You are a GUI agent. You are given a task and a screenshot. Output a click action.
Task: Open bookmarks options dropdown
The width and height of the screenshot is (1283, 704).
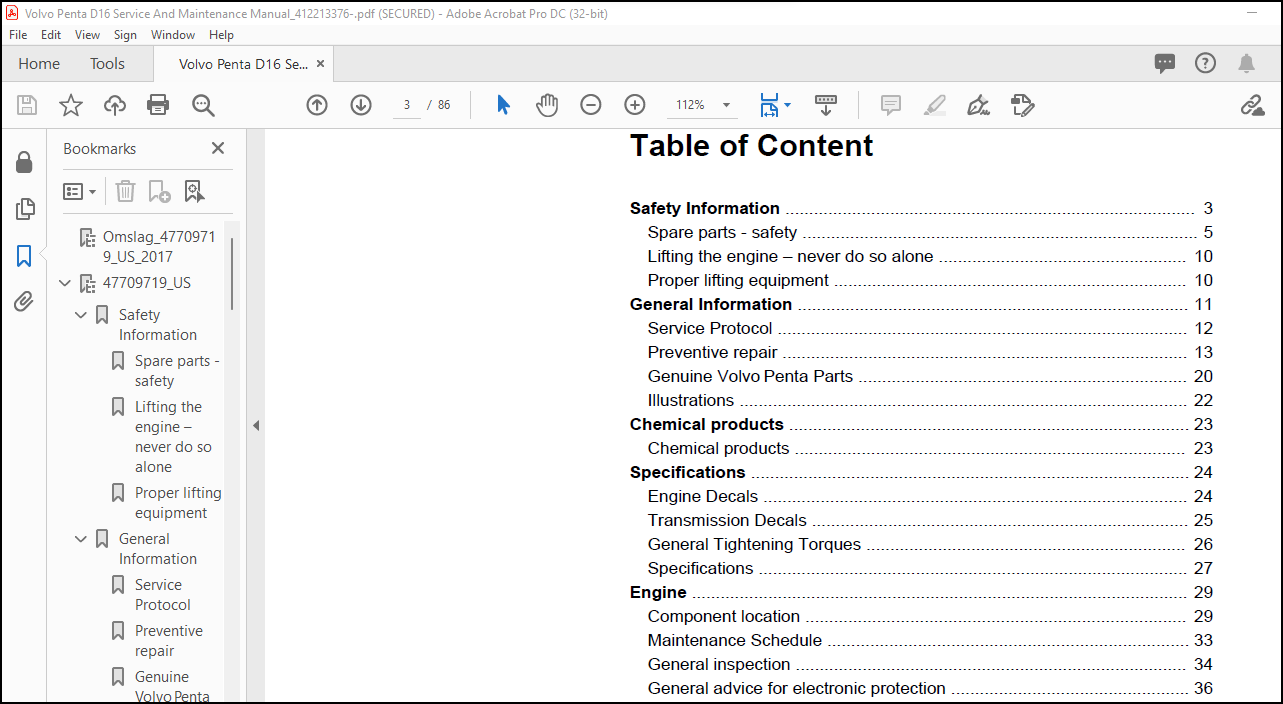tap(80, 191)
